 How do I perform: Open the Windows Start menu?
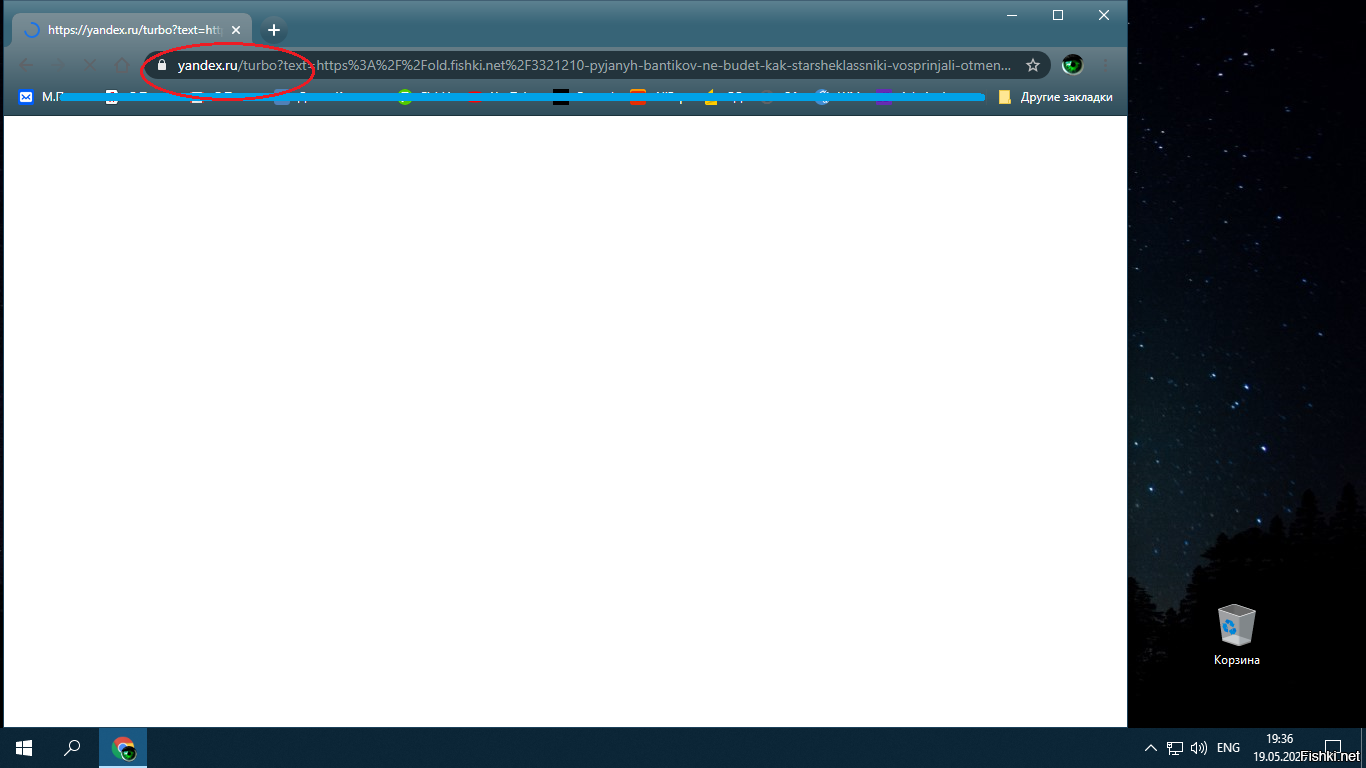click(x=24, y=748)
